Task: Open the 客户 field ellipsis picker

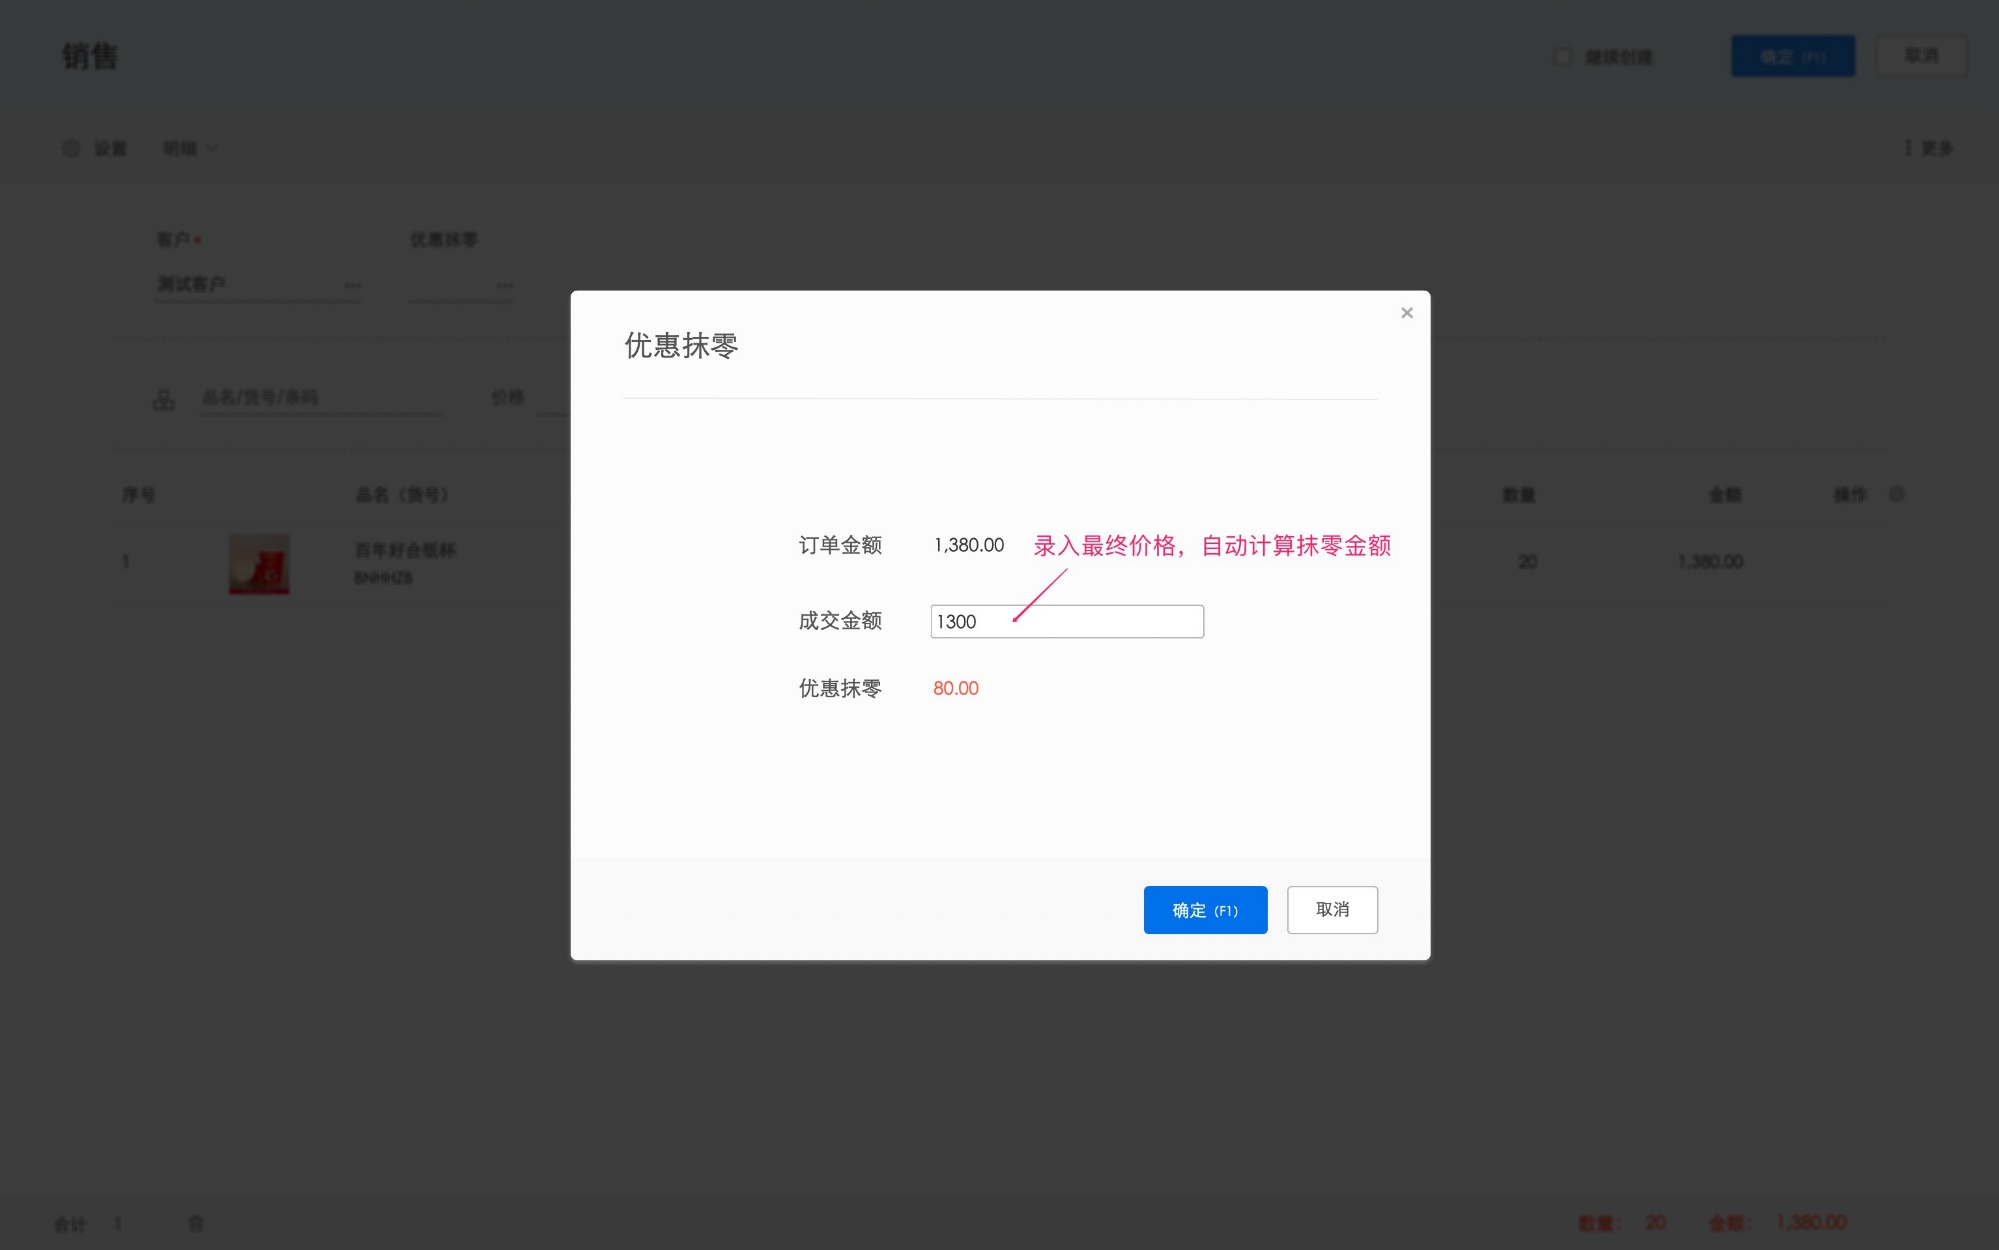Action: point(353,284)
